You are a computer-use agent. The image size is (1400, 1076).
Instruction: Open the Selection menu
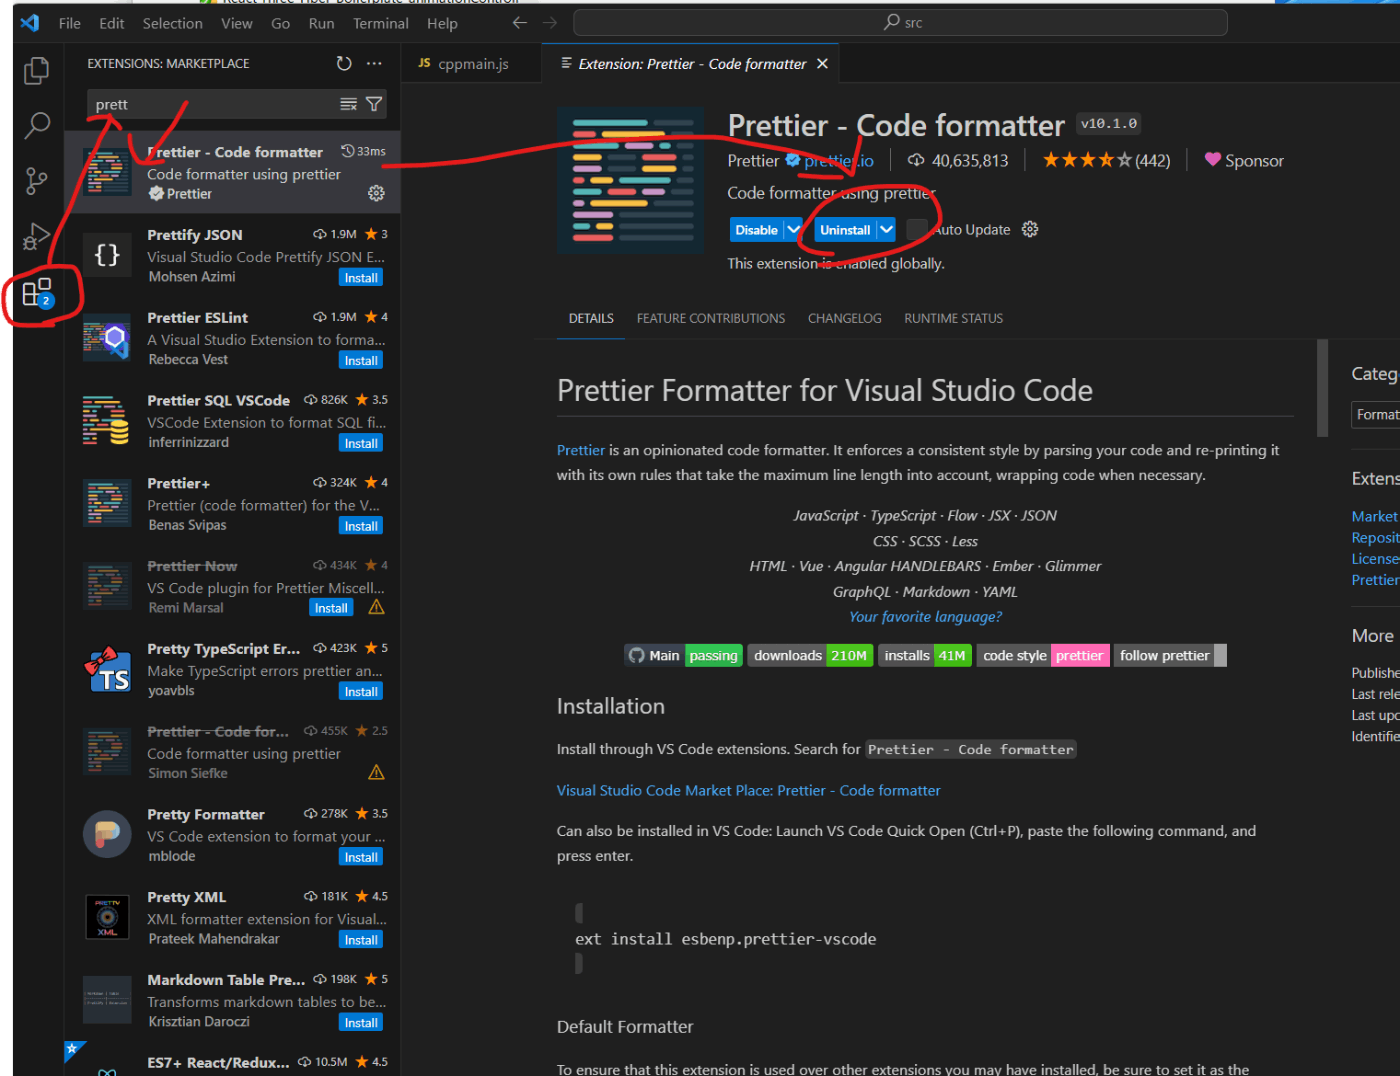tap(172, 23)
